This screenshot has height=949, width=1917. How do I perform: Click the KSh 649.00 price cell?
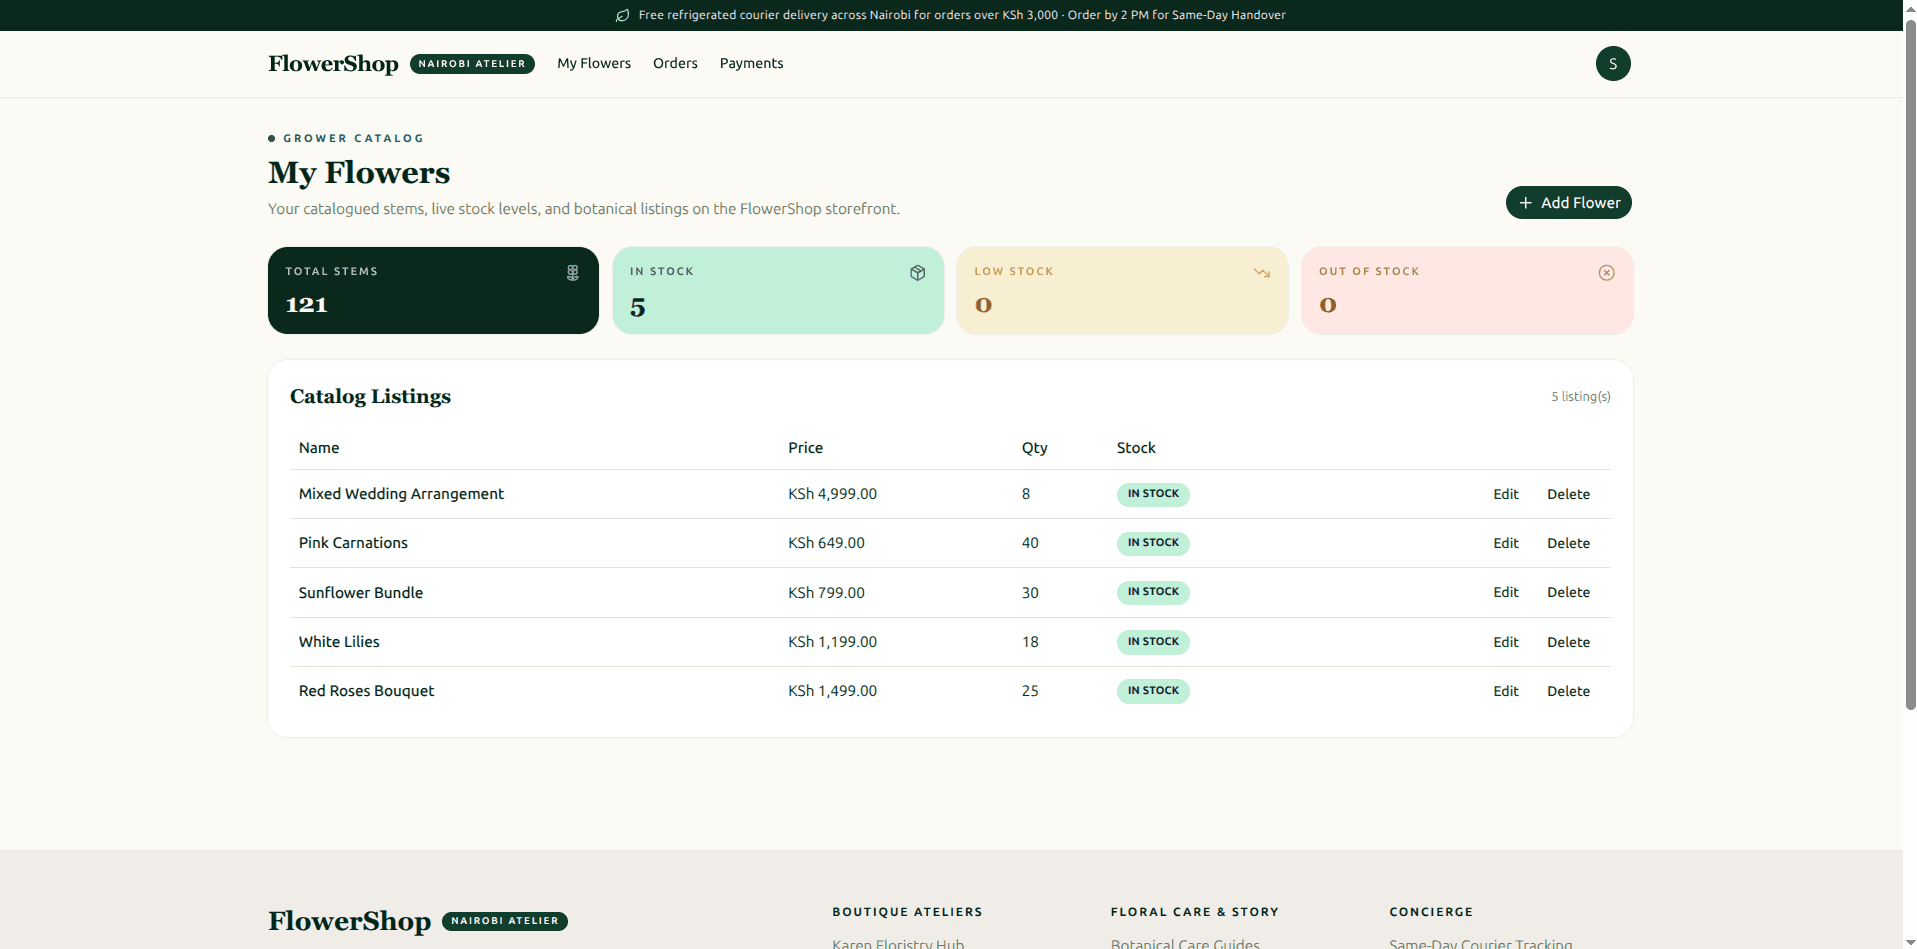826,543
